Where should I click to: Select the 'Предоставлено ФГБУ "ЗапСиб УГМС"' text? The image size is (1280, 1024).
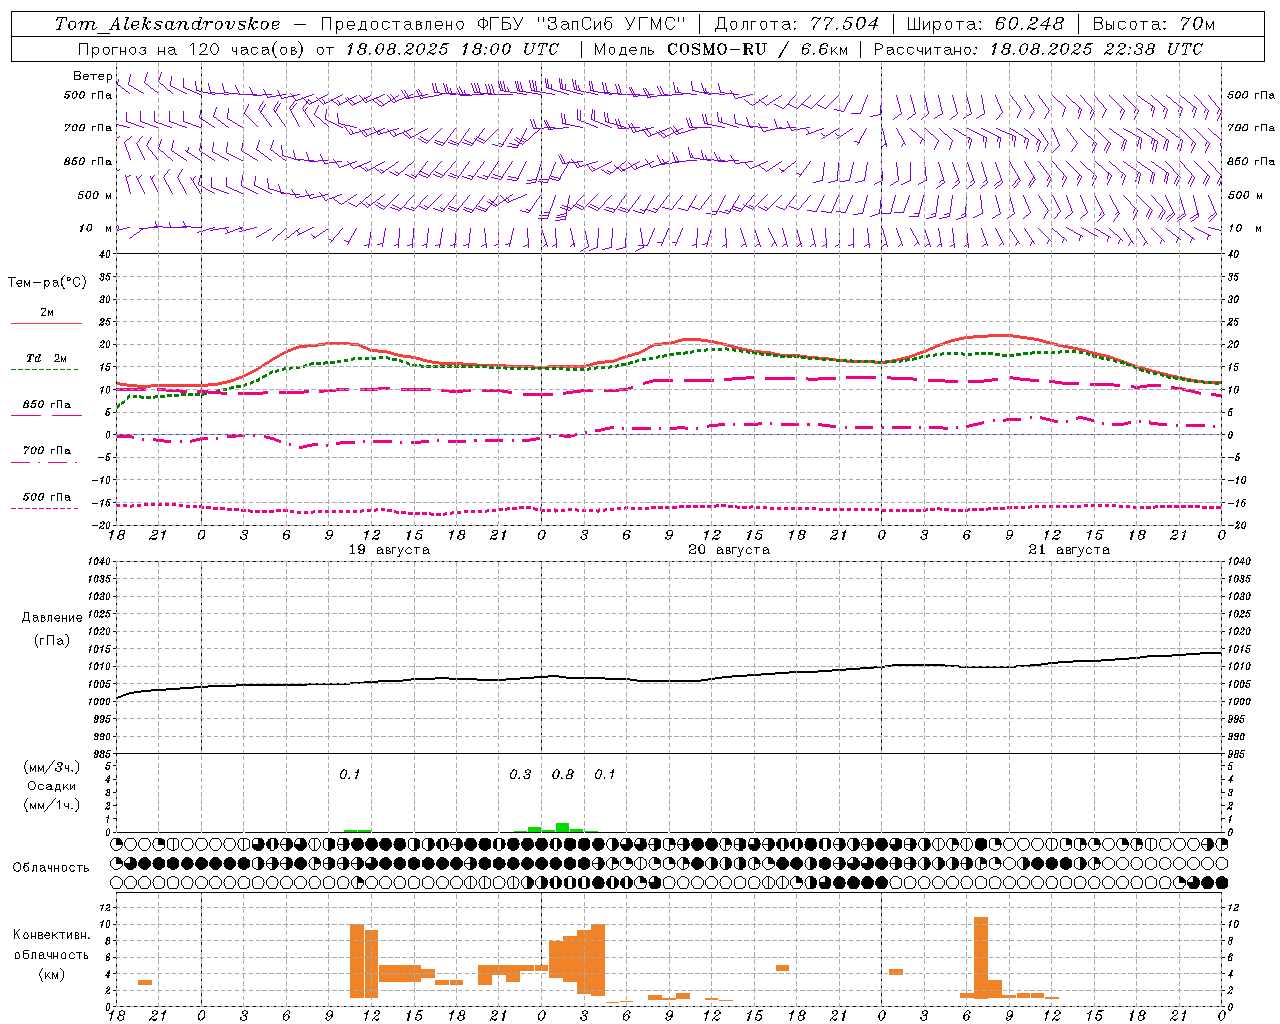click(503, 24)
